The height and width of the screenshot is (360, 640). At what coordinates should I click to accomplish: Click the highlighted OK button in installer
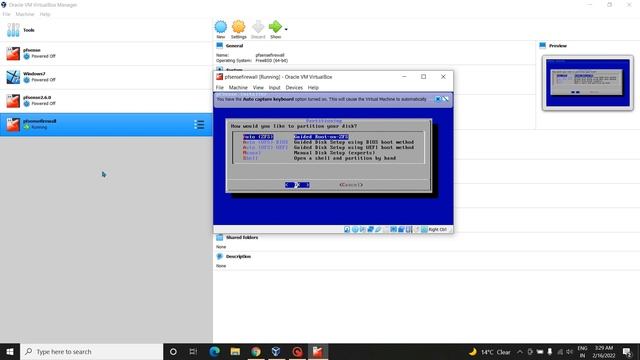pos(297,185)
